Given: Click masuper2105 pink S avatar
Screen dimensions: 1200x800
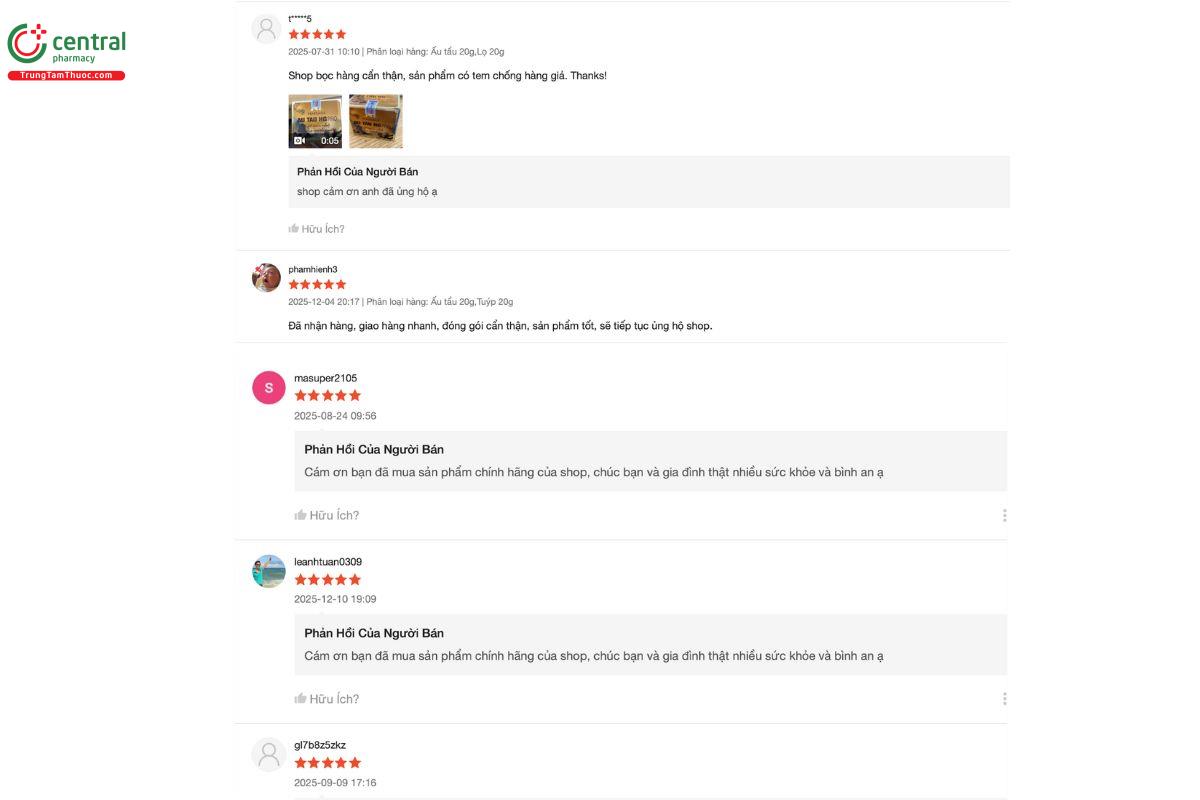Looking at the screenshot, I should pos(268,387).
